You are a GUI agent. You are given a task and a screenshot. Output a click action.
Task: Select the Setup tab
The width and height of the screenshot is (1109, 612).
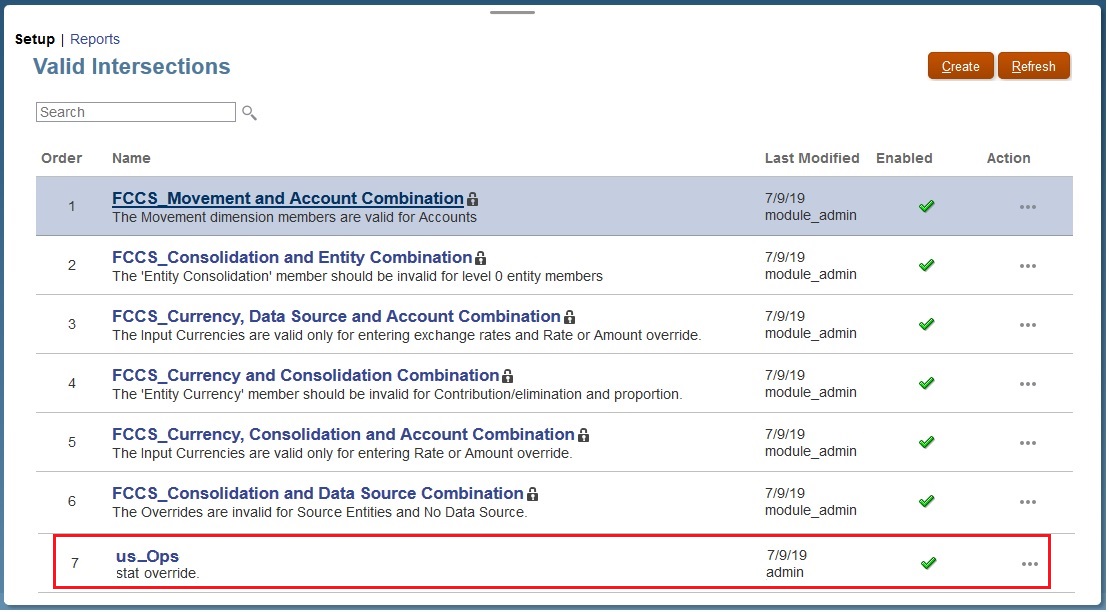35,40
